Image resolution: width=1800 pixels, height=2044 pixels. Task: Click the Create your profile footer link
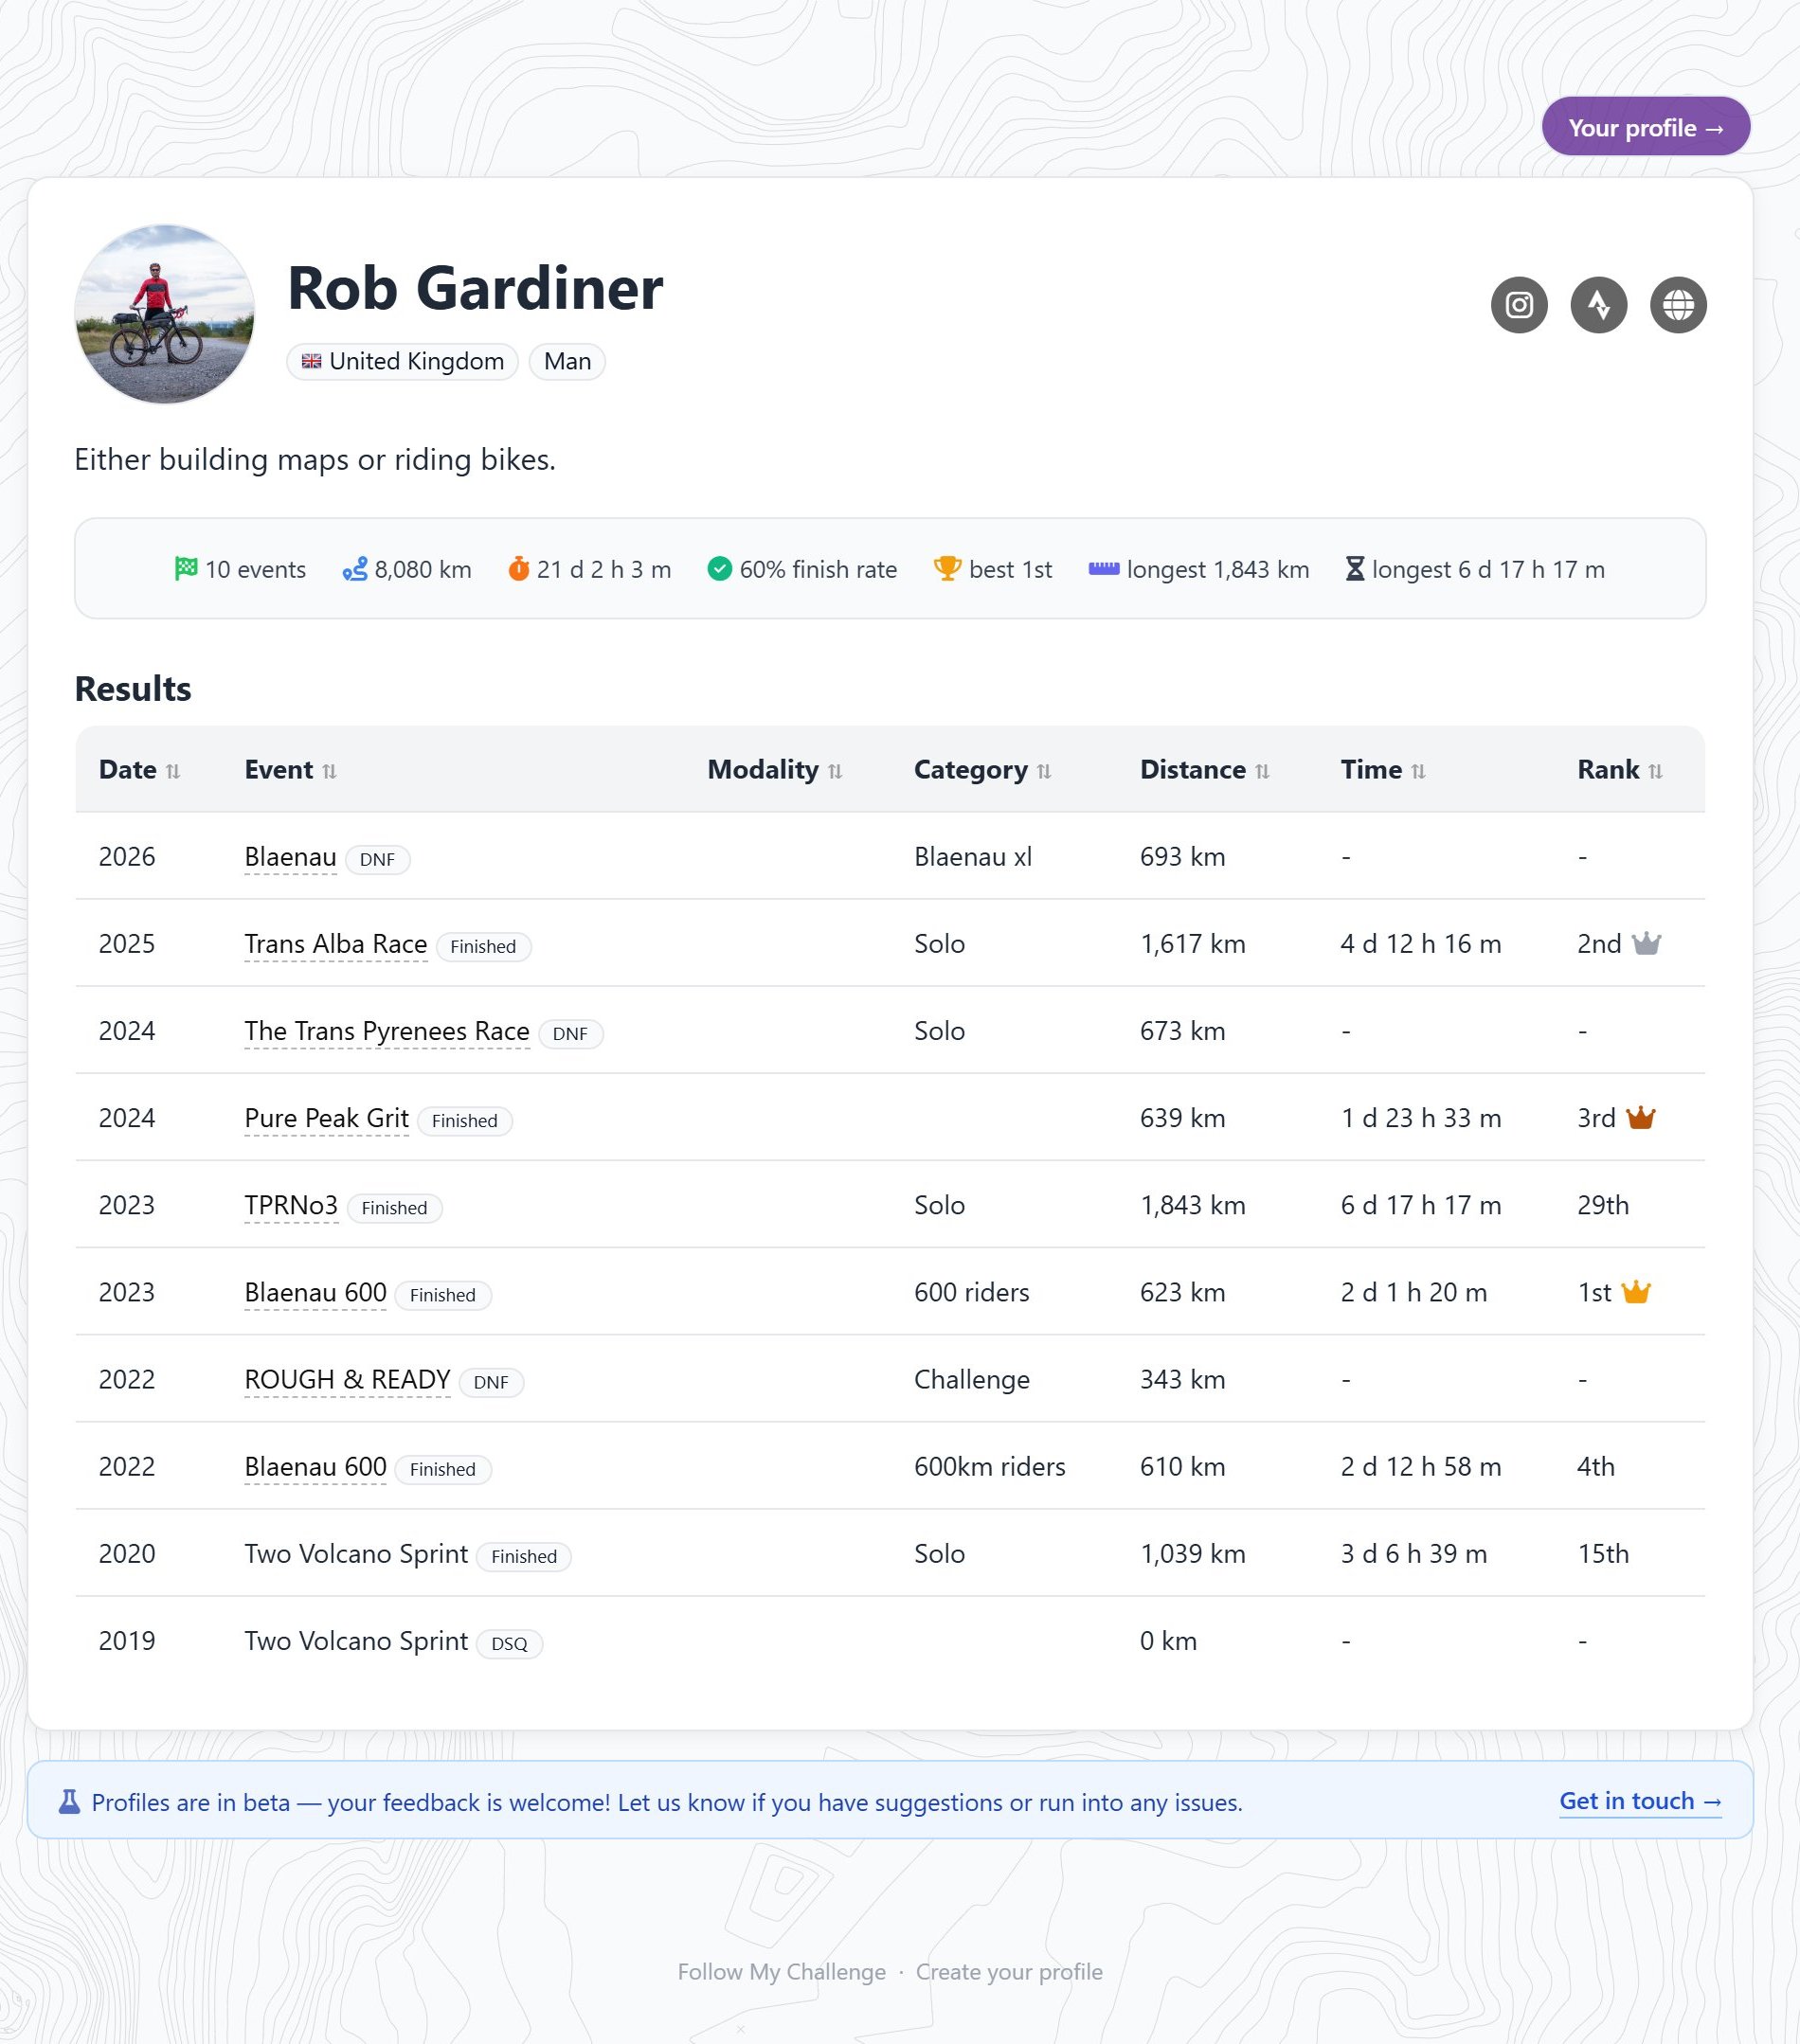tap(1009, 1972)
